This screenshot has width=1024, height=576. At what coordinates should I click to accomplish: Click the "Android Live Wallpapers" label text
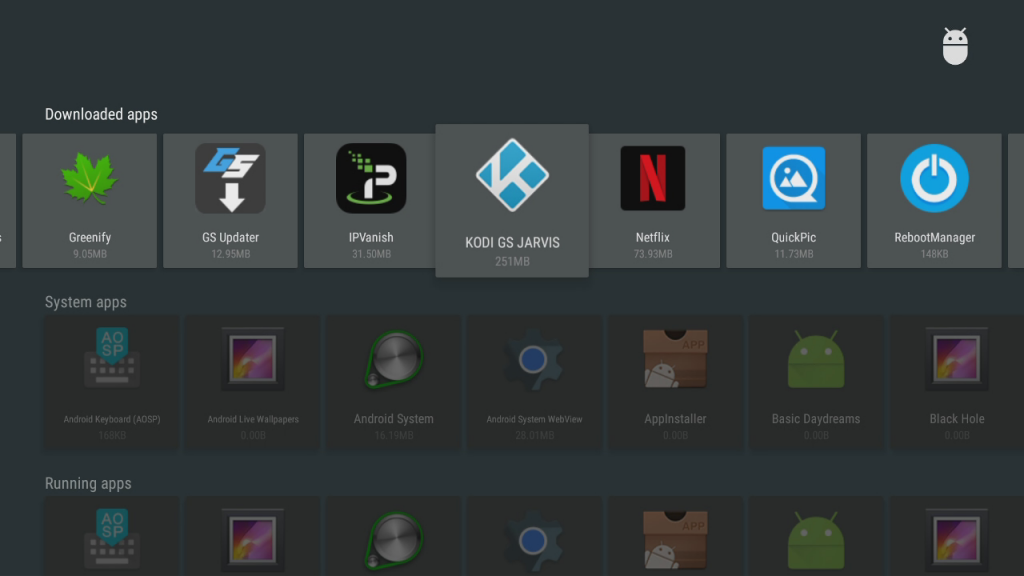pos(253,419)
